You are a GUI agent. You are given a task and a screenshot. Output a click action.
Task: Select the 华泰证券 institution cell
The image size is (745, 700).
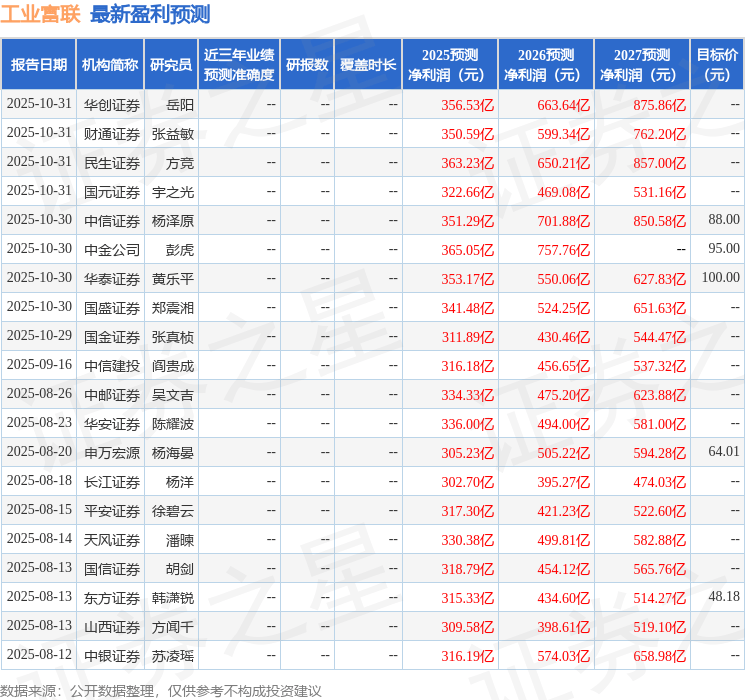112,279
